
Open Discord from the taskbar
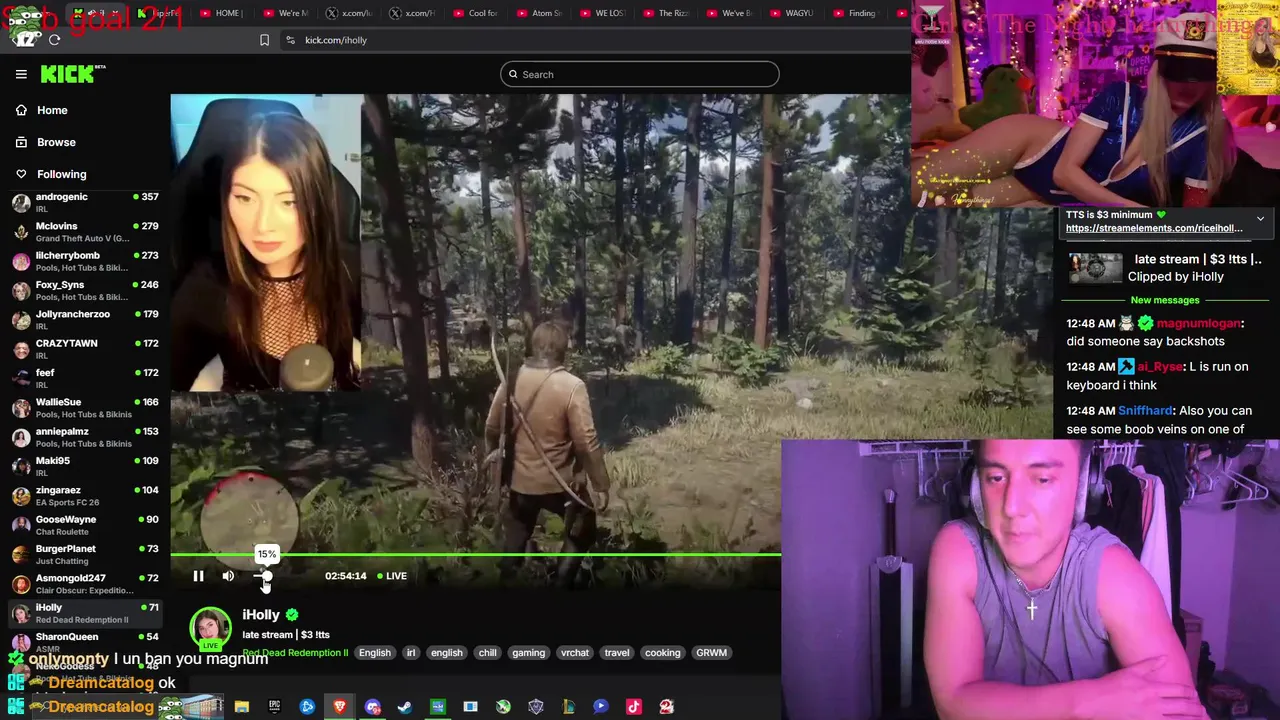click(x=373, y=707)
